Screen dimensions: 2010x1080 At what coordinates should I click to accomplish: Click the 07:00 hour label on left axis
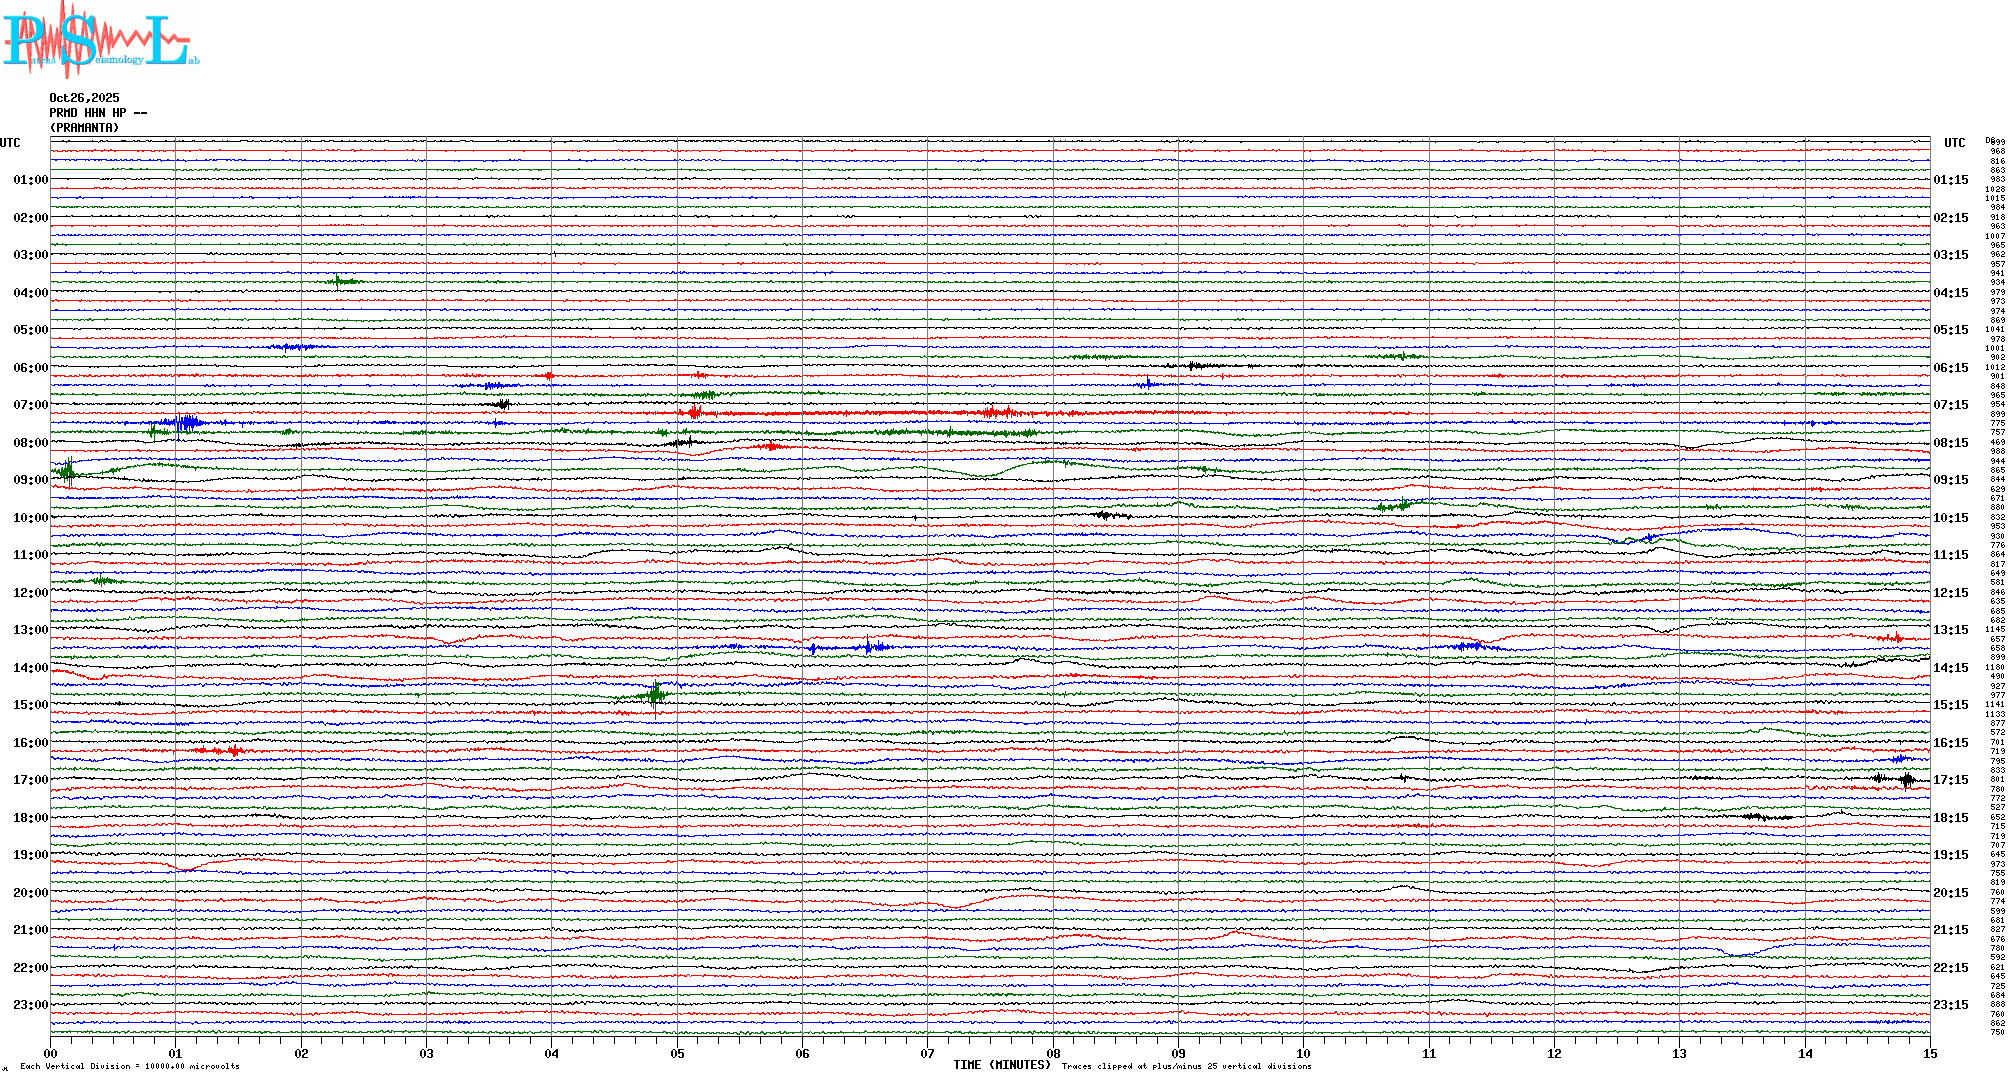click(30, 405)
